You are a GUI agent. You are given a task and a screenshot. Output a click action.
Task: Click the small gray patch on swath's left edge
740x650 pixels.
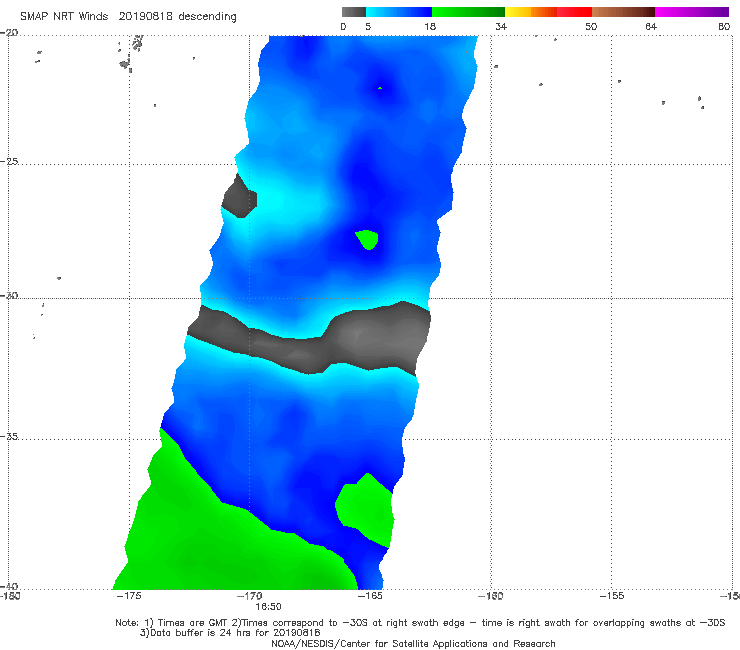[239, 196]
